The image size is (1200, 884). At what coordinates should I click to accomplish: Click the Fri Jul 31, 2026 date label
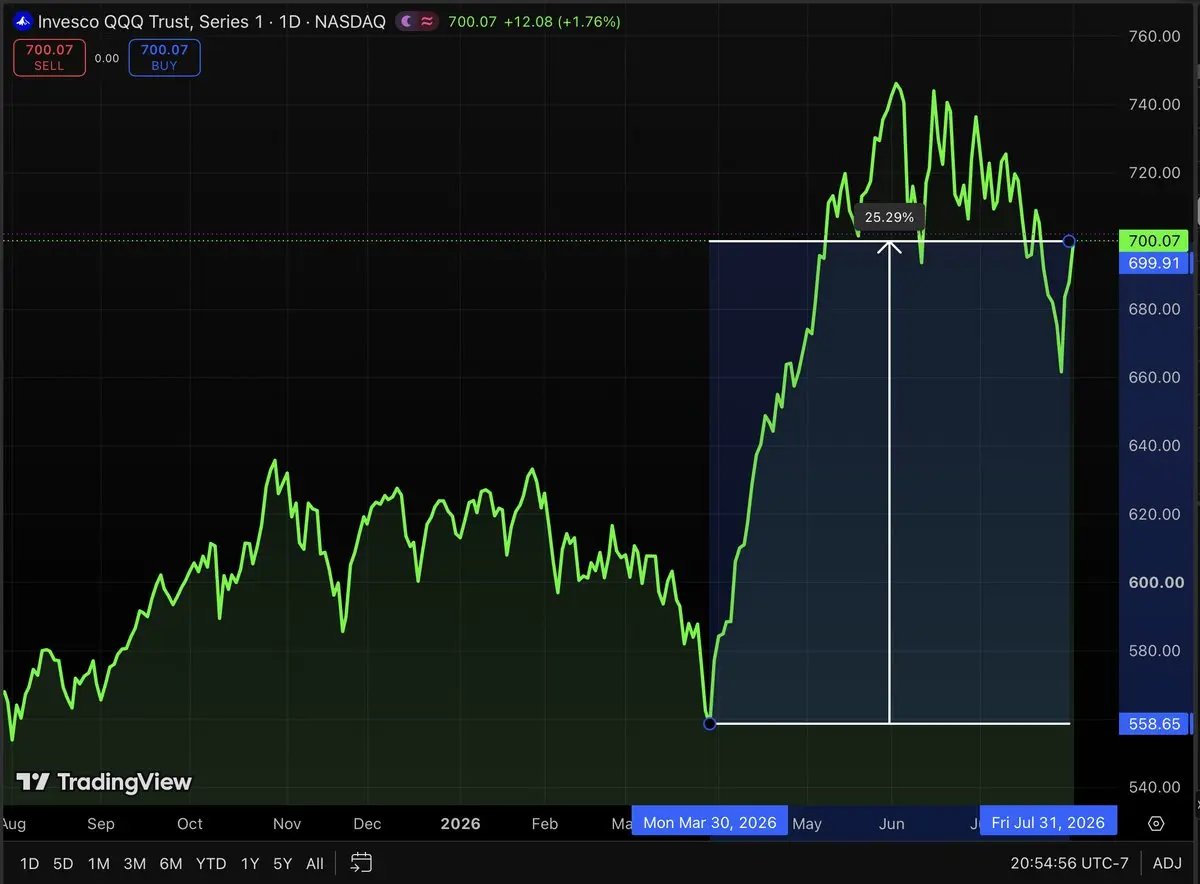1048,823
